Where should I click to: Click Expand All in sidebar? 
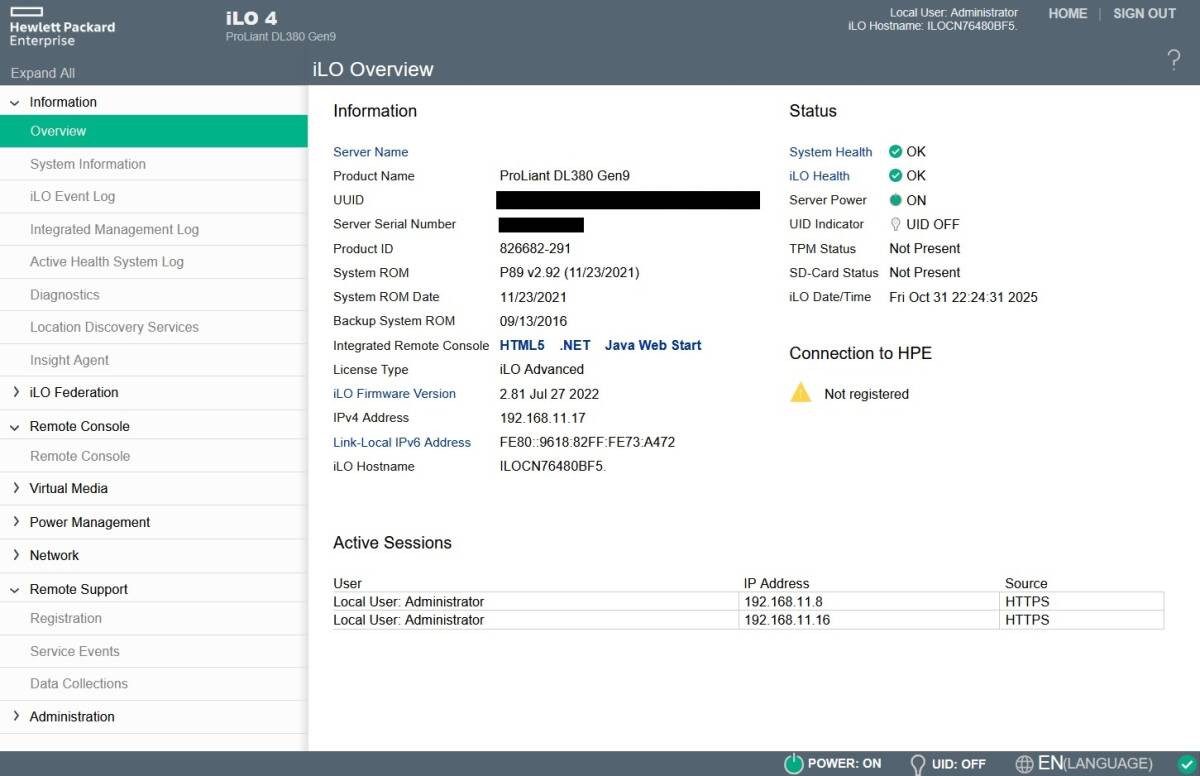(42, 73)
